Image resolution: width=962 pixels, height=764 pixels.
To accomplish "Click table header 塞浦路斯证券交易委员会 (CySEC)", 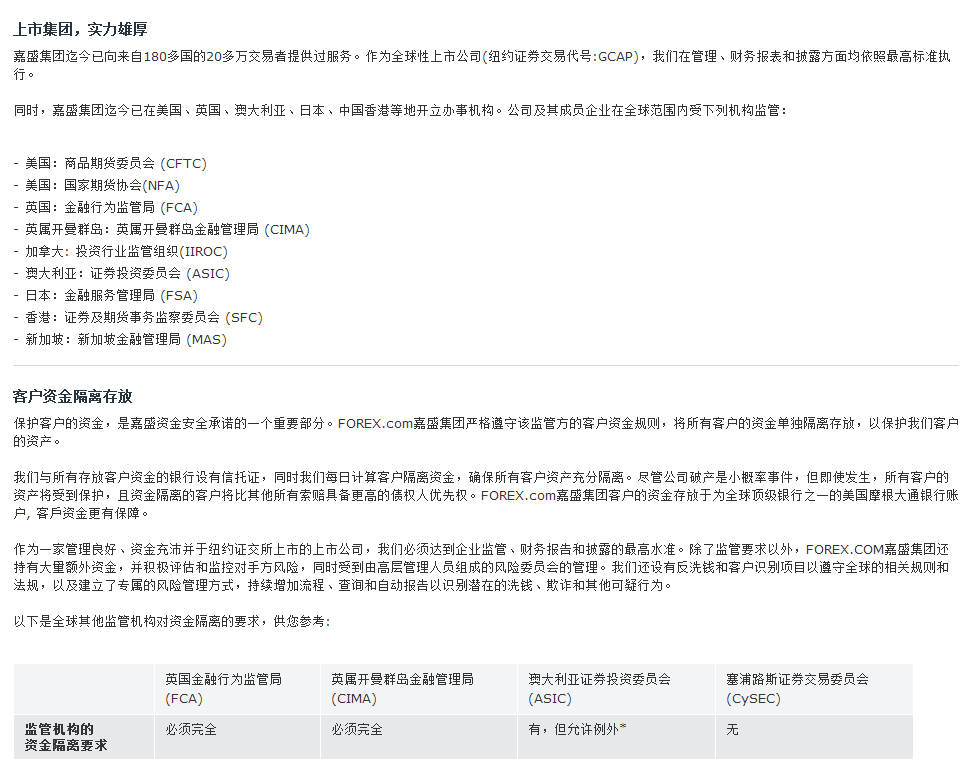I will 814,689.
